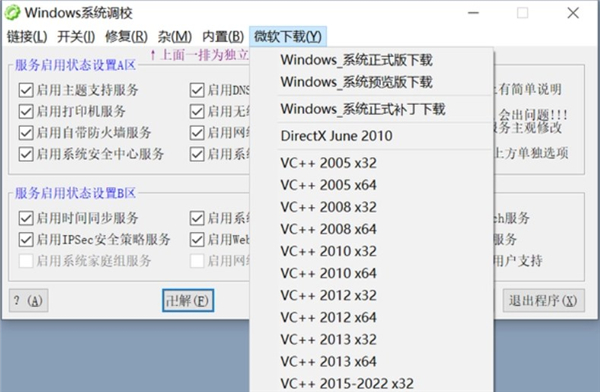Toggle 启用时间同步服务 checkbox

pos(26,218)
